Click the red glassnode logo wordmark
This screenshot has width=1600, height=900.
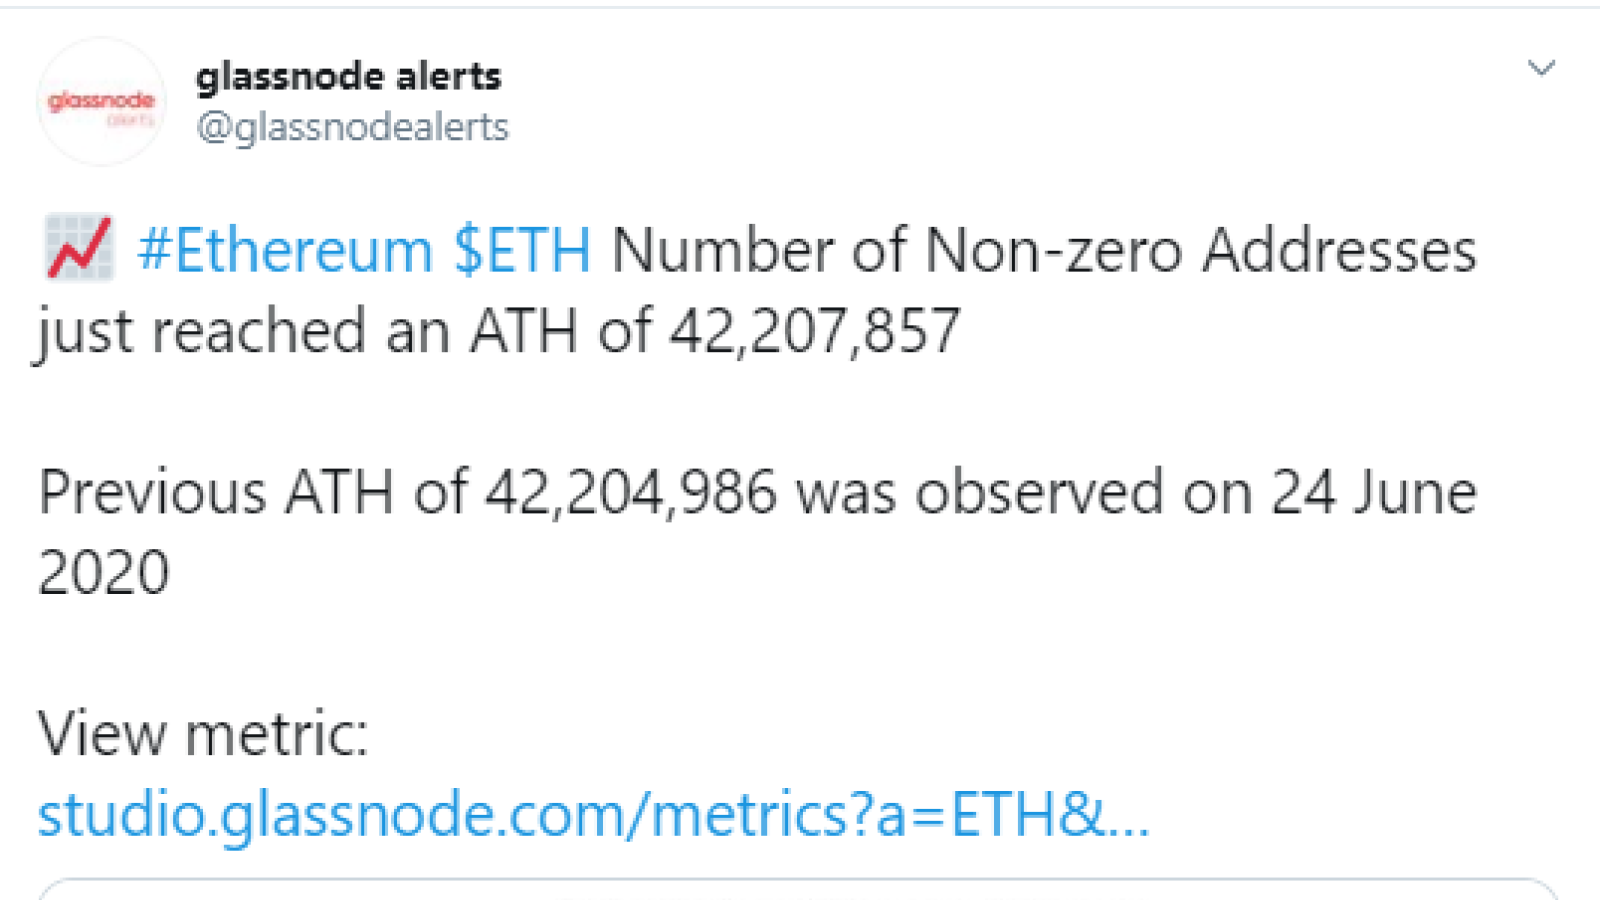click(101, 100)
